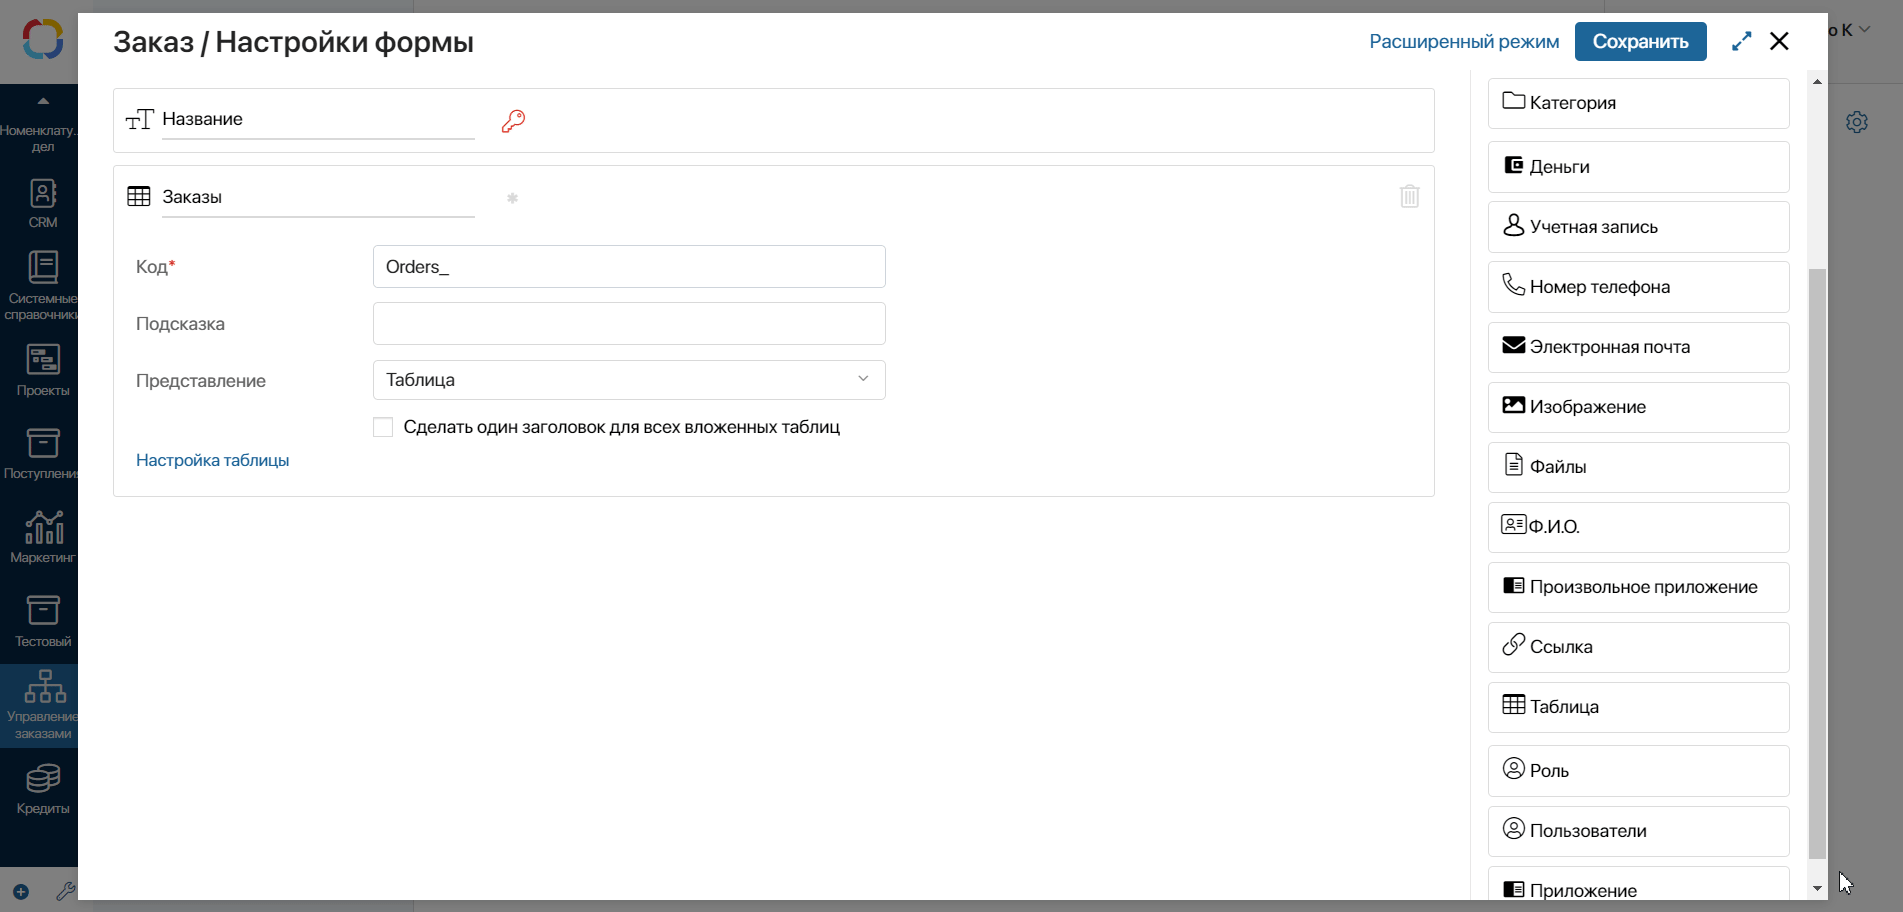Click the plus icon at sidebar bottom

coord(21,892)
